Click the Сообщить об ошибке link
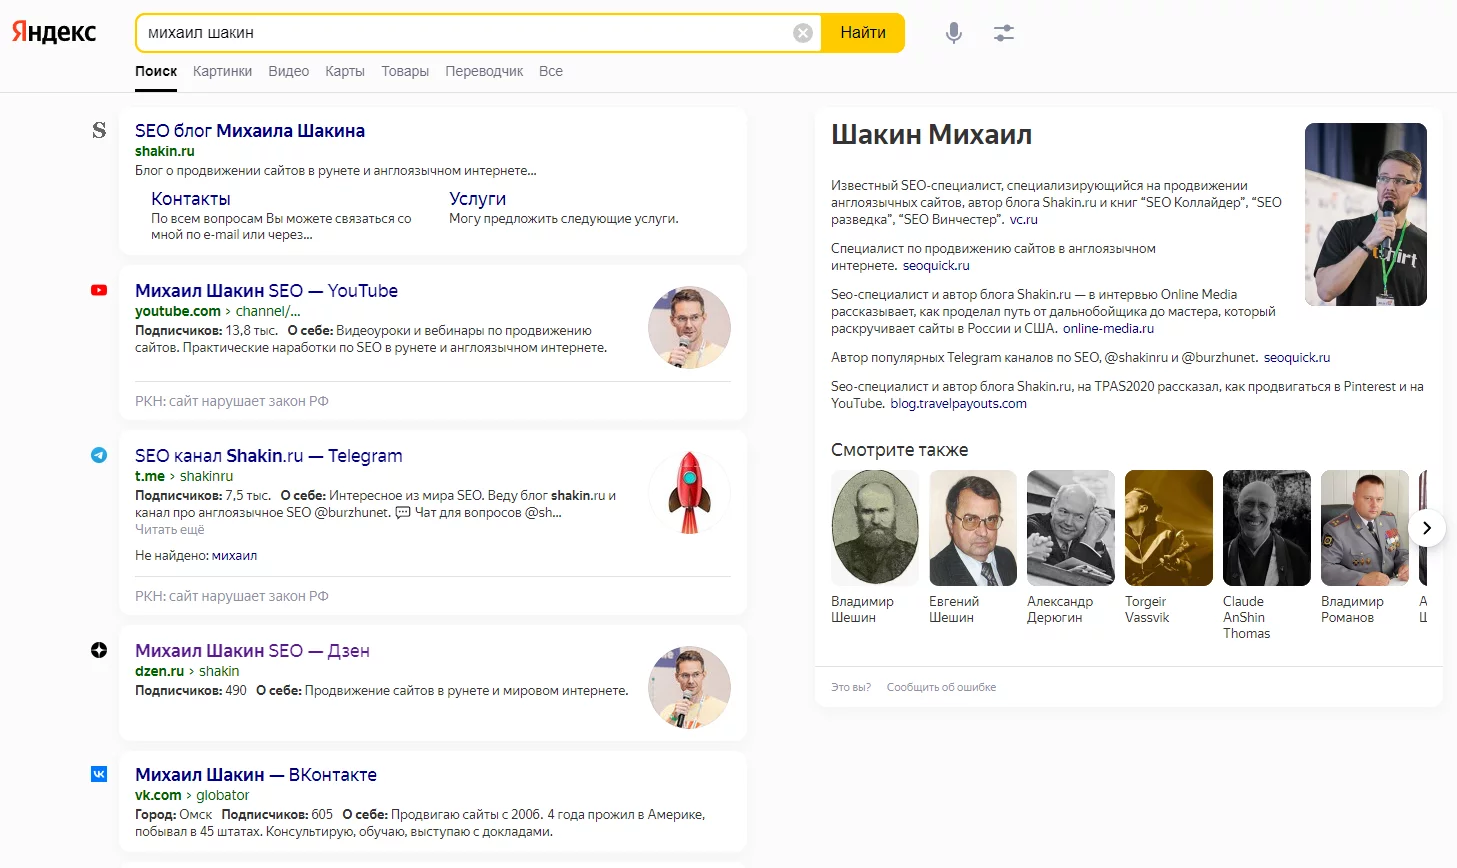1457x868 pixels. 941,687
